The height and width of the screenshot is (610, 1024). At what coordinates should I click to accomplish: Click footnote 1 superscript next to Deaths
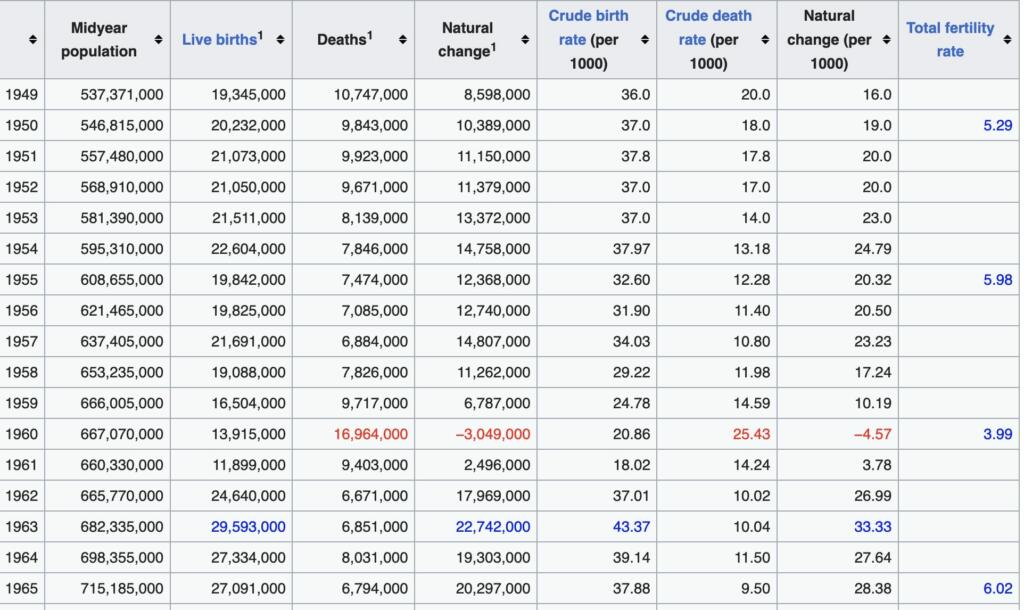(369, 35)
